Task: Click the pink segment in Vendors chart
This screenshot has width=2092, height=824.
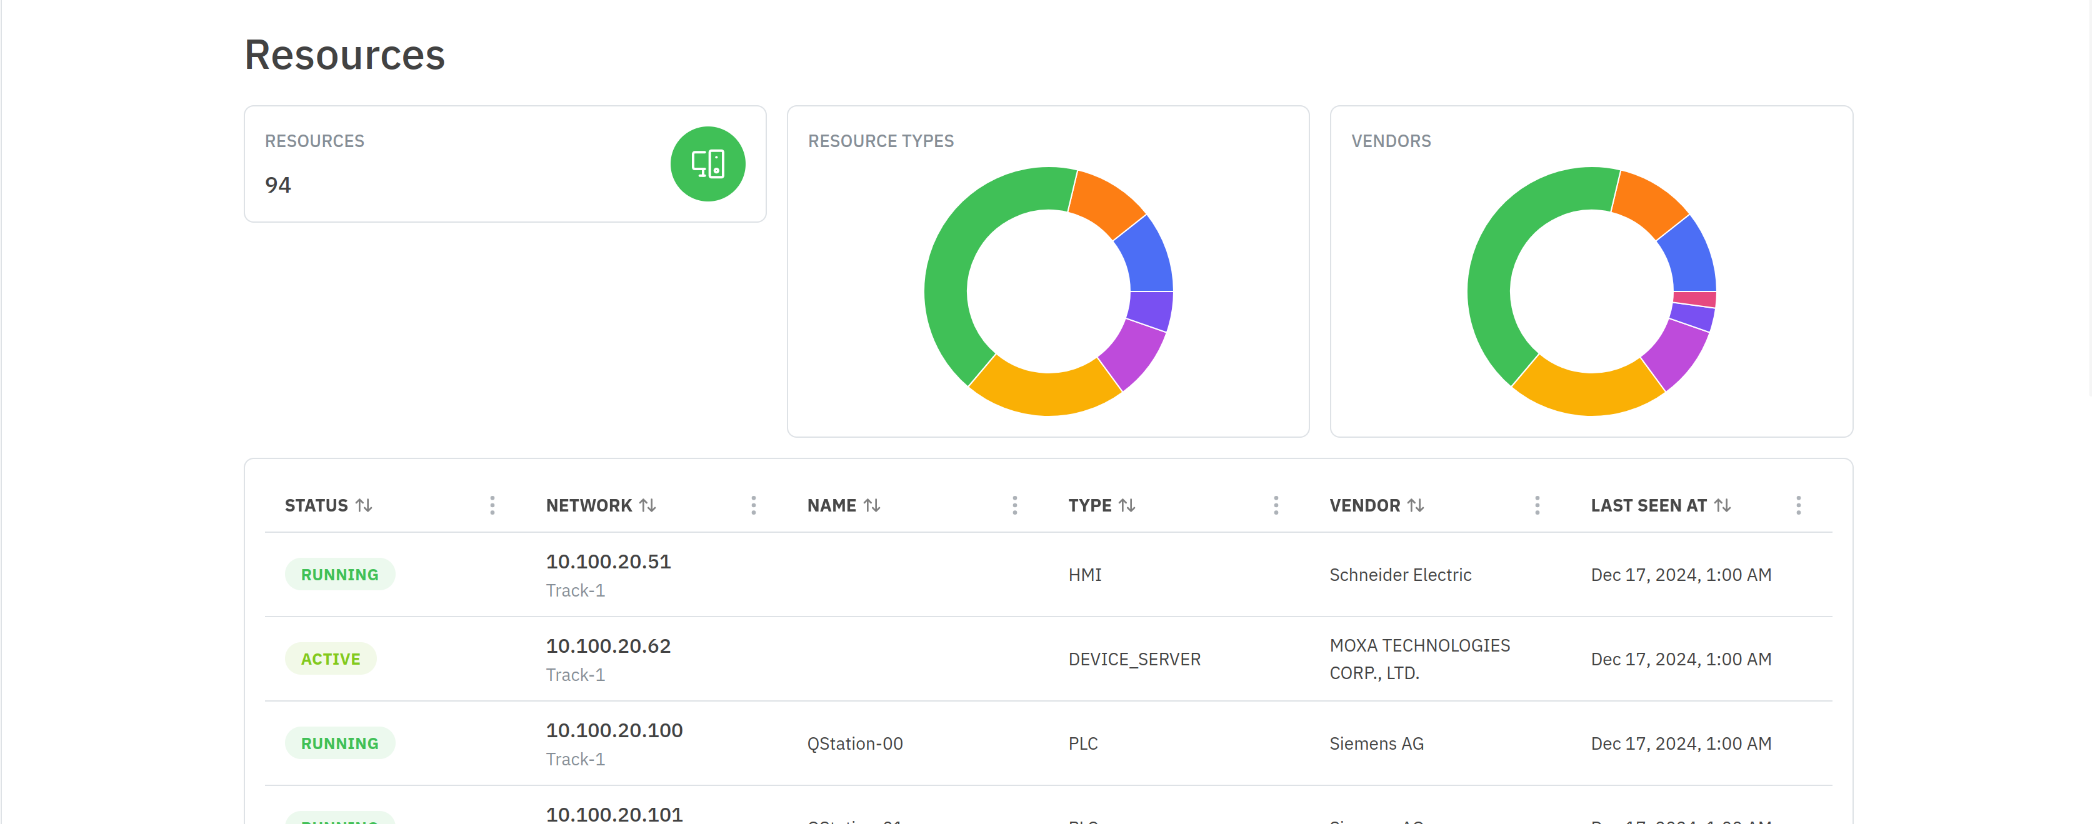Action: [x=1695, y=299]
